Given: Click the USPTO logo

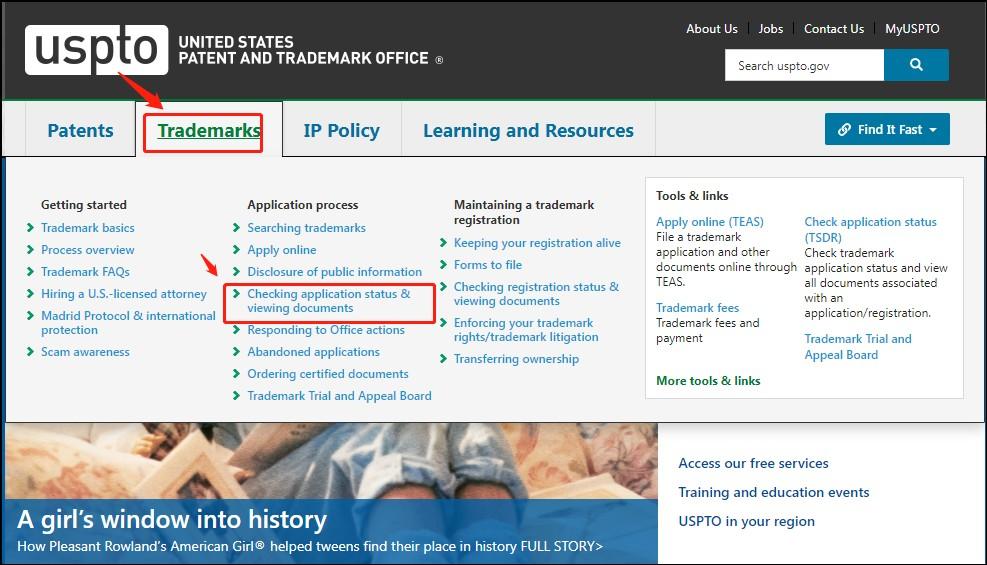Looking at the screenshot, I should pos(96,50).
